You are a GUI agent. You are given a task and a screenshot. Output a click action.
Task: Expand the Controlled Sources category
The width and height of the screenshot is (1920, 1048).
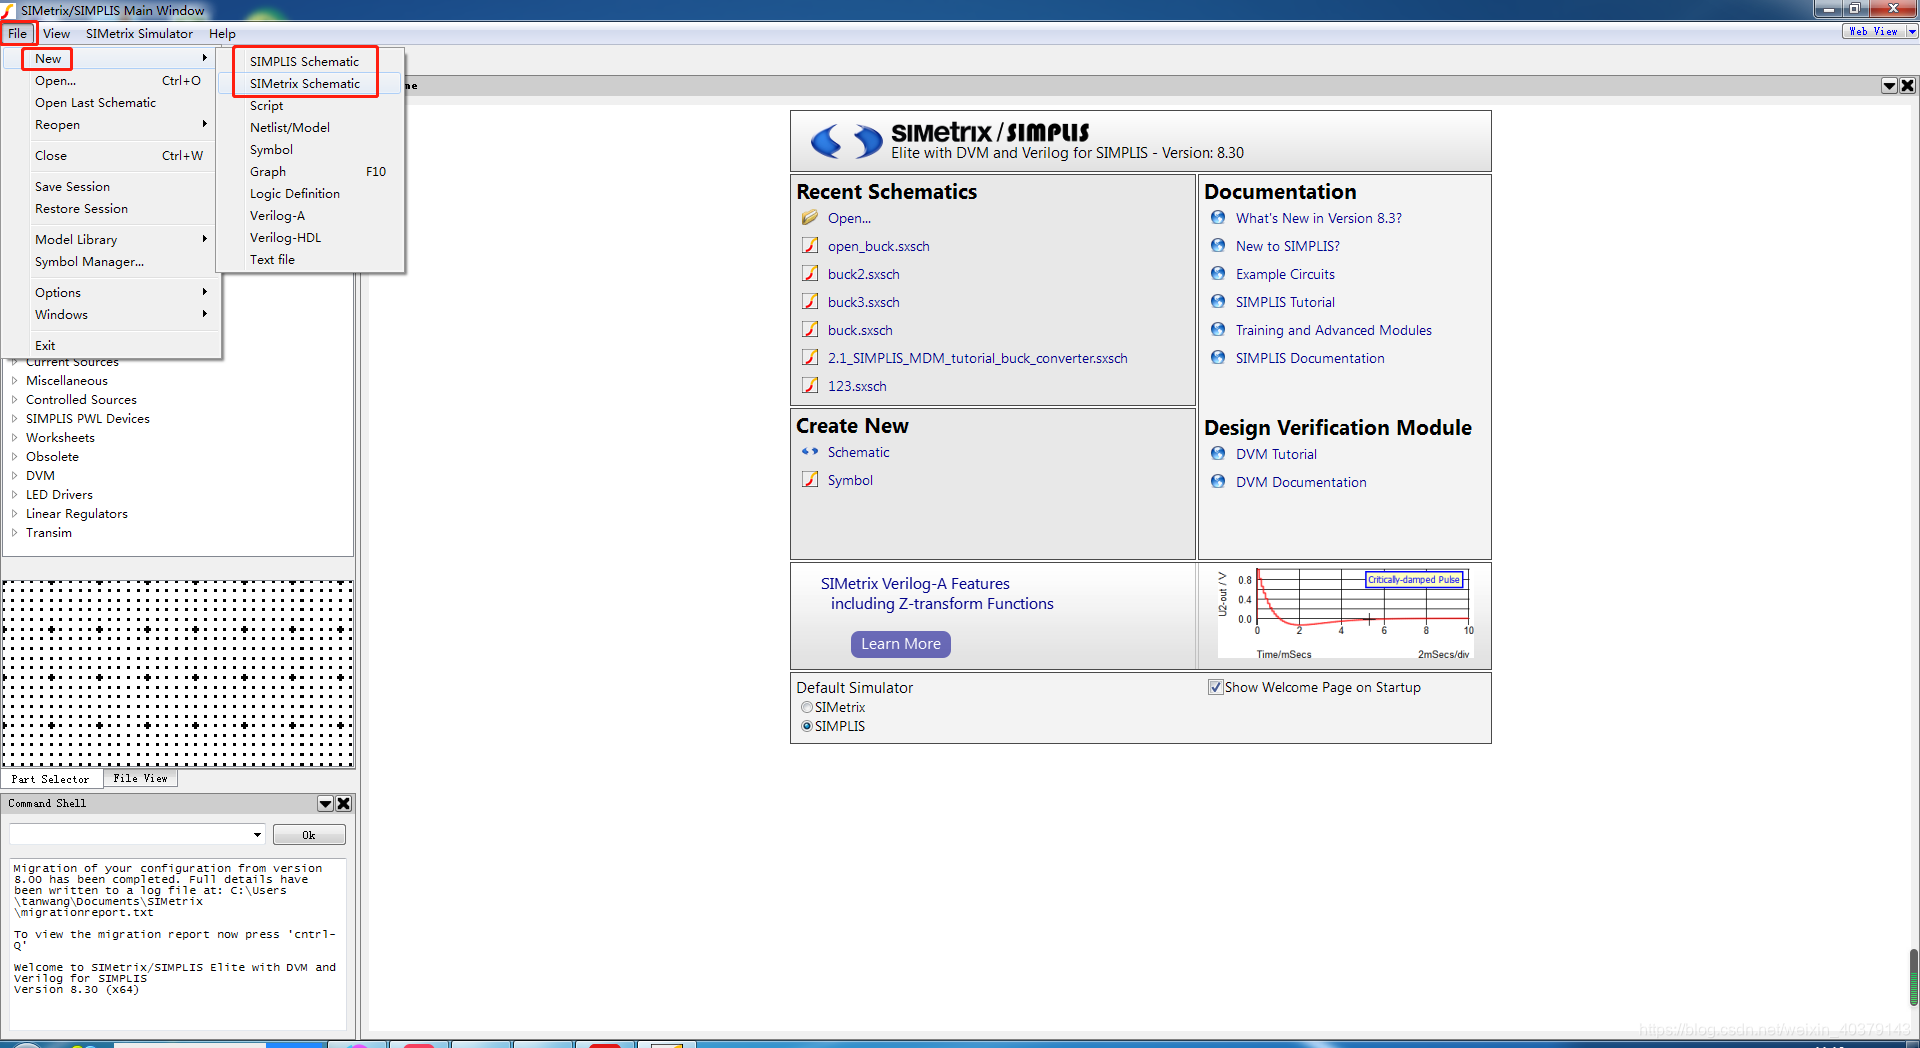pos(14,400)
